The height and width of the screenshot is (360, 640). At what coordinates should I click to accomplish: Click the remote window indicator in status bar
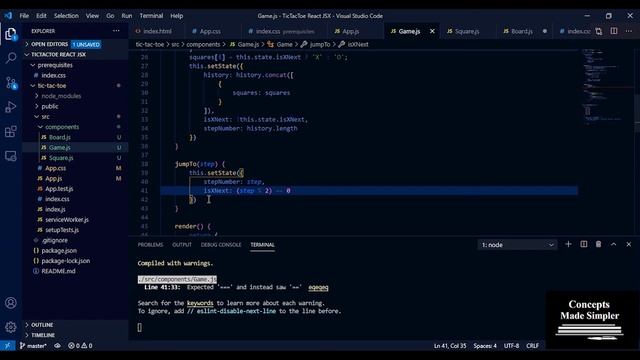(7, 346)
